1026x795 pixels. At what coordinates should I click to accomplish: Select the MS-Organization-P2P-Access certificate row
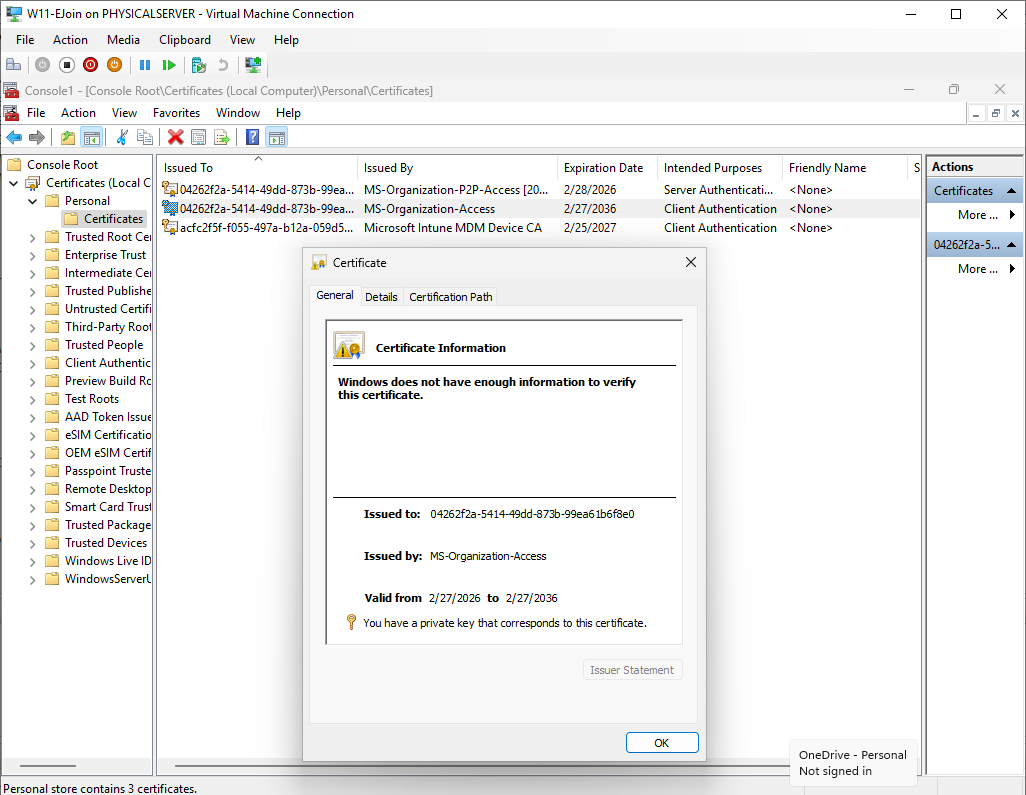[539, 190]
